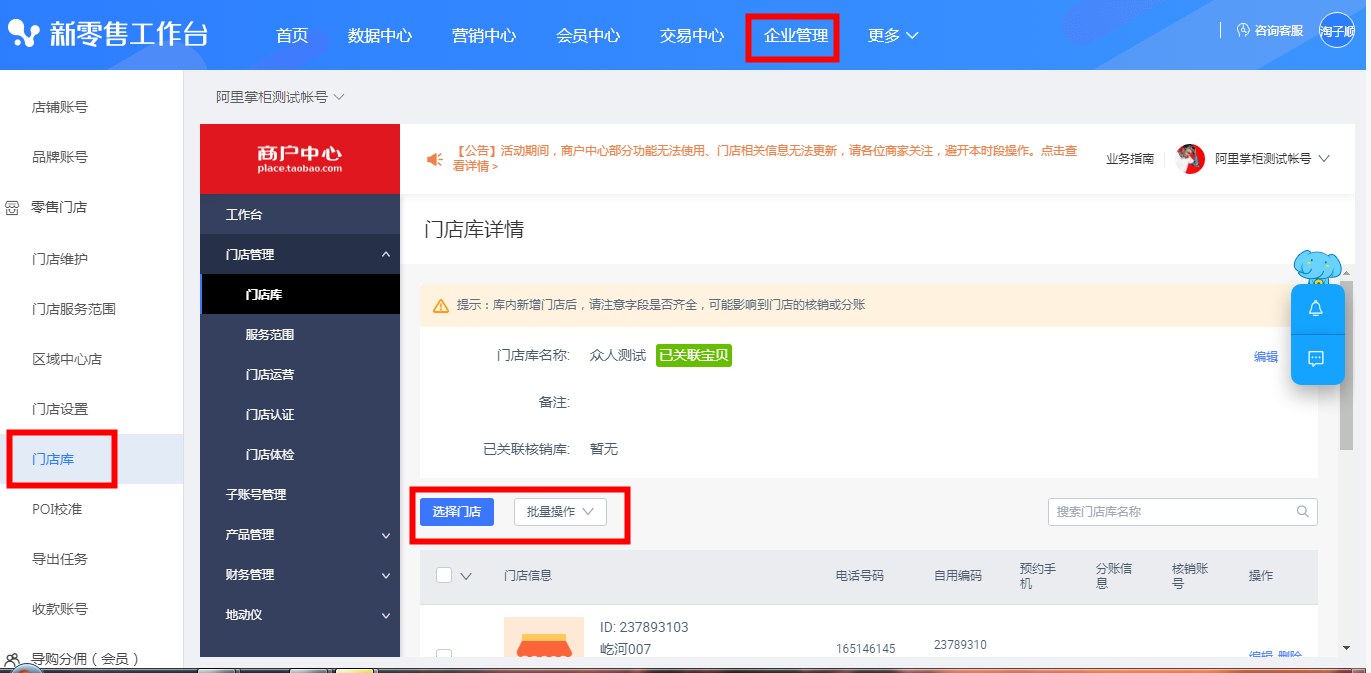Select 收款账号 in left sidebar
Image resolution: width=1371 pixels, height=673 pixels.
point(60,609)
